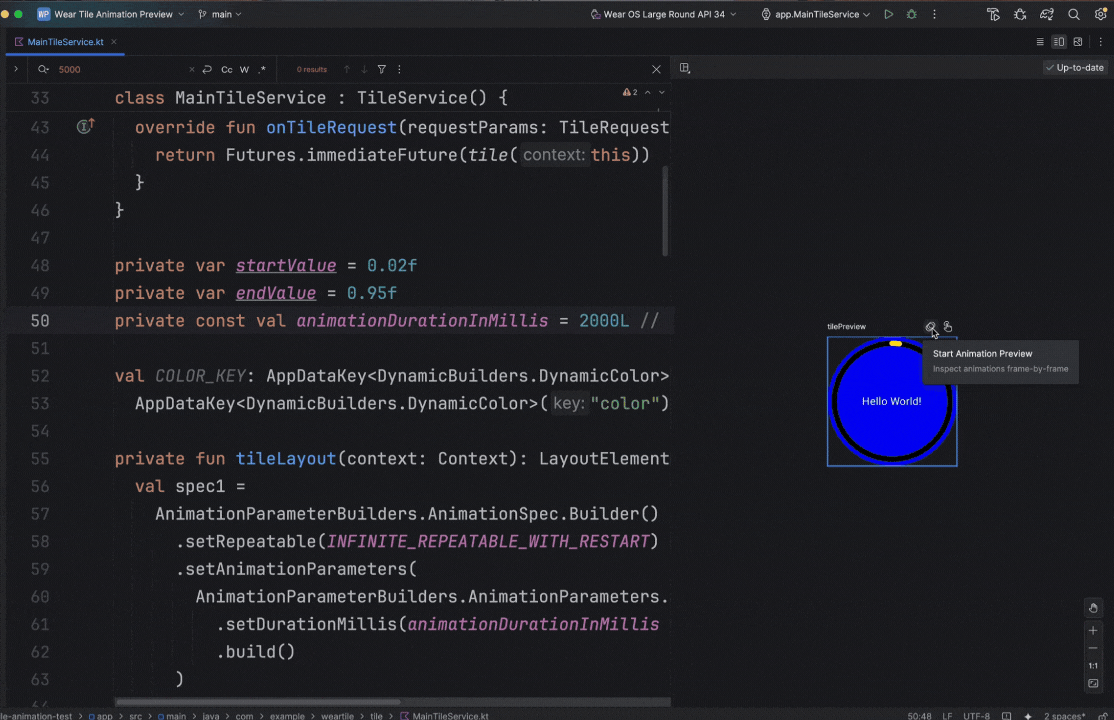
Task: Switch editor to Code-only view
Action: point(1040,42)
